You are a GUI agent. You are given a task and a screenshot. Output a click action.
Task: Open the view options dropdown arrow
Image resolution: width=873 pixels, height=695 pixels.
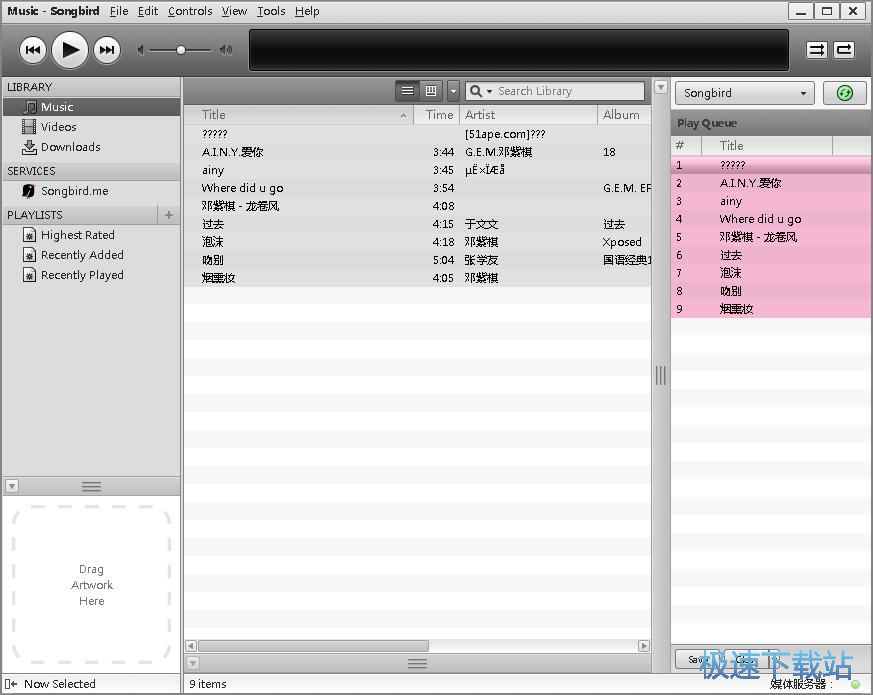454,91
